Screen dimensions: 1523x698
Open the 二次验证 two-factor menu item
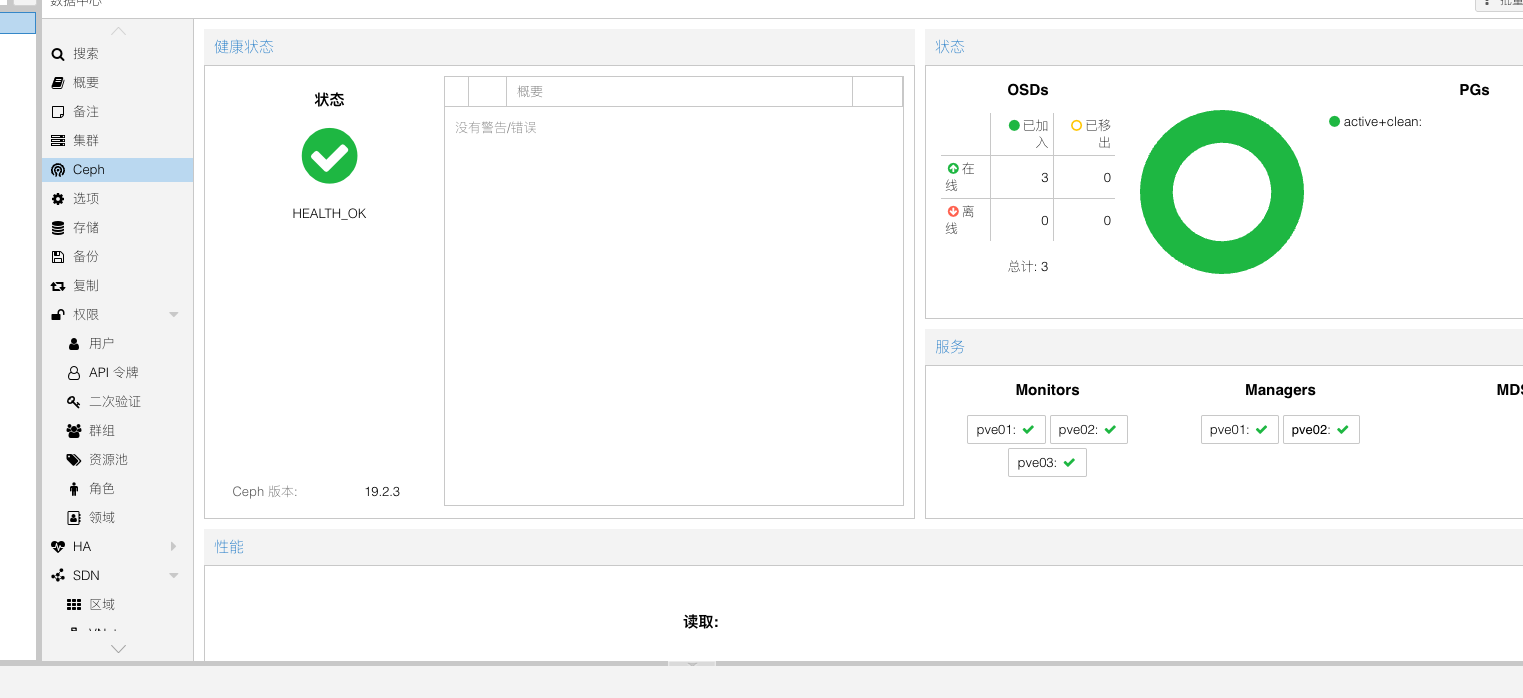pos(114,402)
